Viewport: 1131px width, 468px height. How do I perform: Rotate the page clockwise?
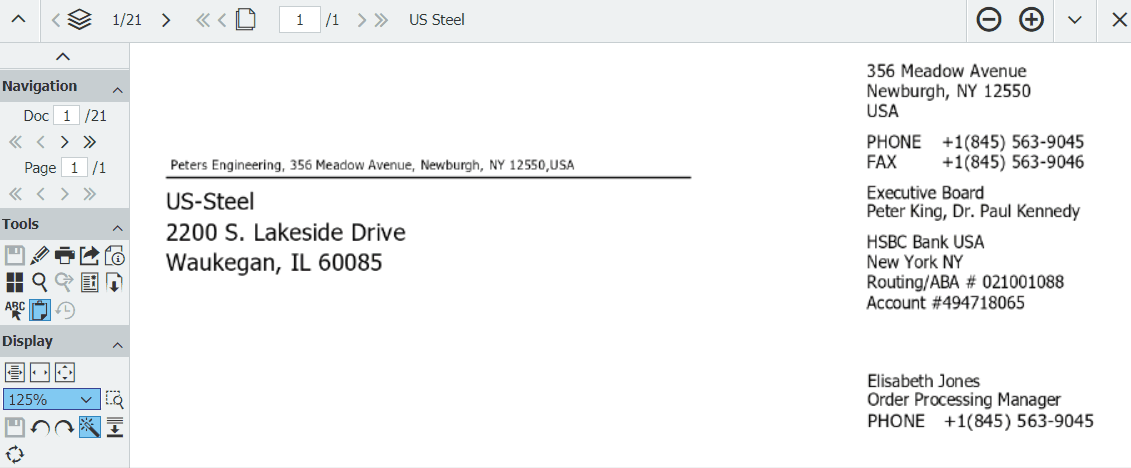[65, 428]
